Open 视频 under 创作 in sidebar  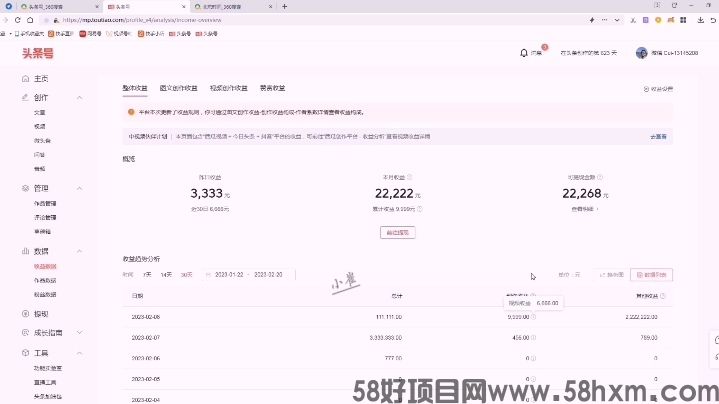tap(40, 127)
